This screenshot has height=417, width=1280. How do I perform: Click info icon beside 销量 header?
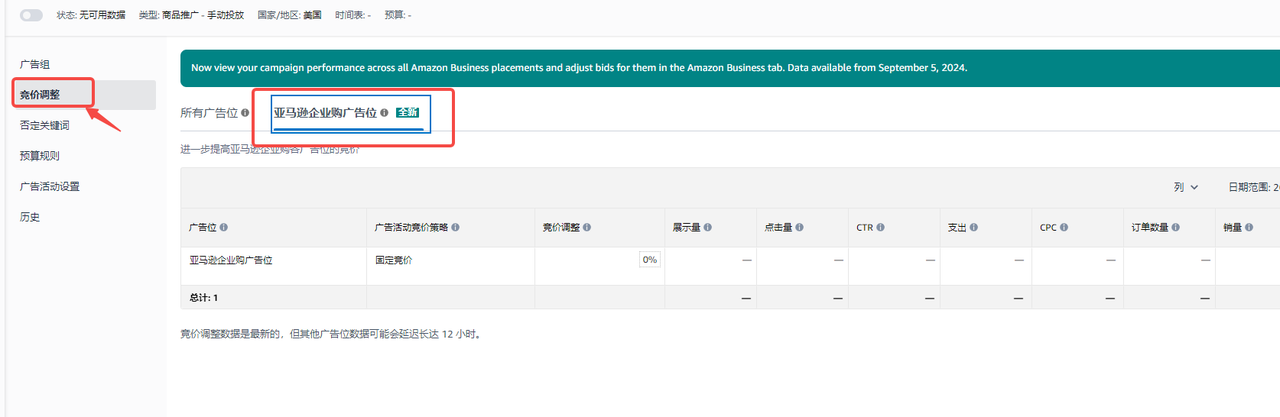1250,228
